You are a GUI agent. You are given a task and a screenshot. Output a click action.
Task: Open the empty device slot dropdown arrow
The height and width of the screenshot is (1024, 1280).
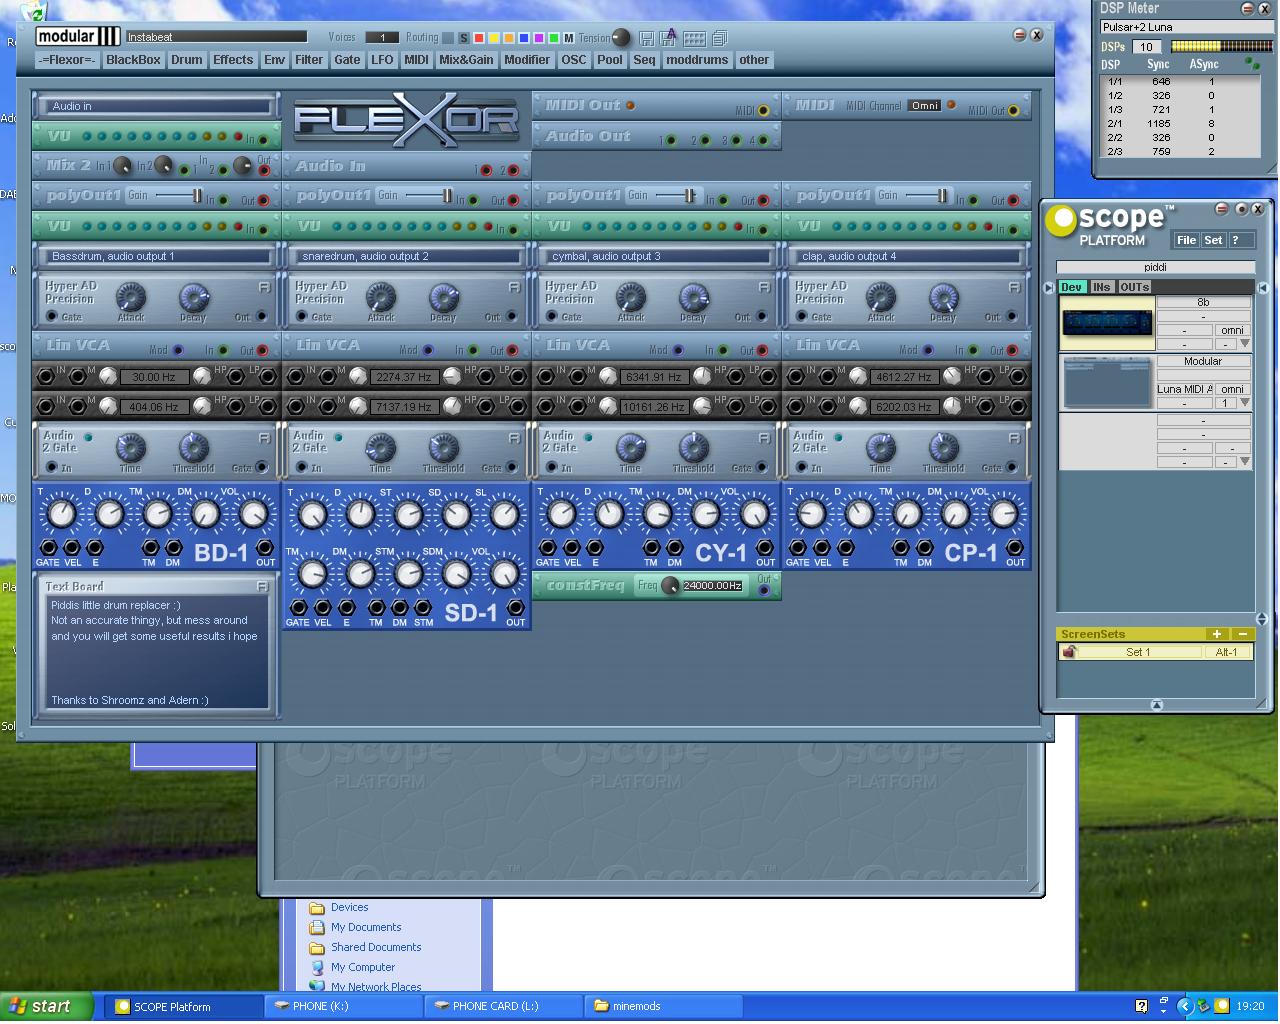(1245, 462)
